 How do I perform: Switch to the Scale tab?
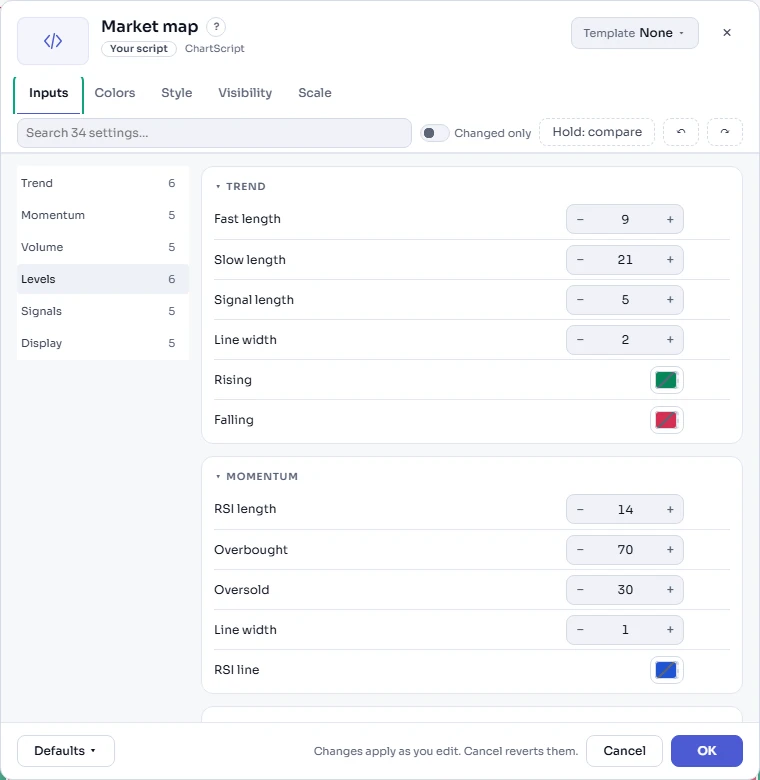coord(315,93)
